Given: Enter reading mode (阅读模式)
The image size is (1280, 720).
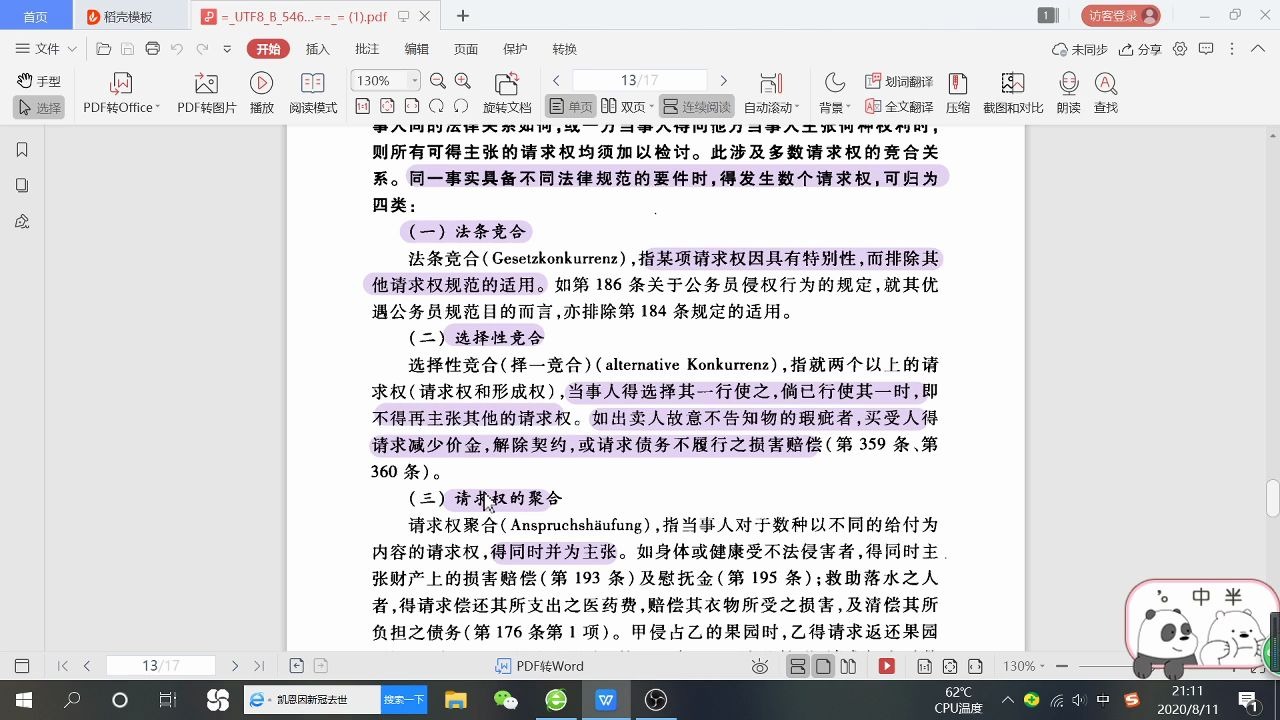Looking at the screenshot, I should (x=313, y=94).
